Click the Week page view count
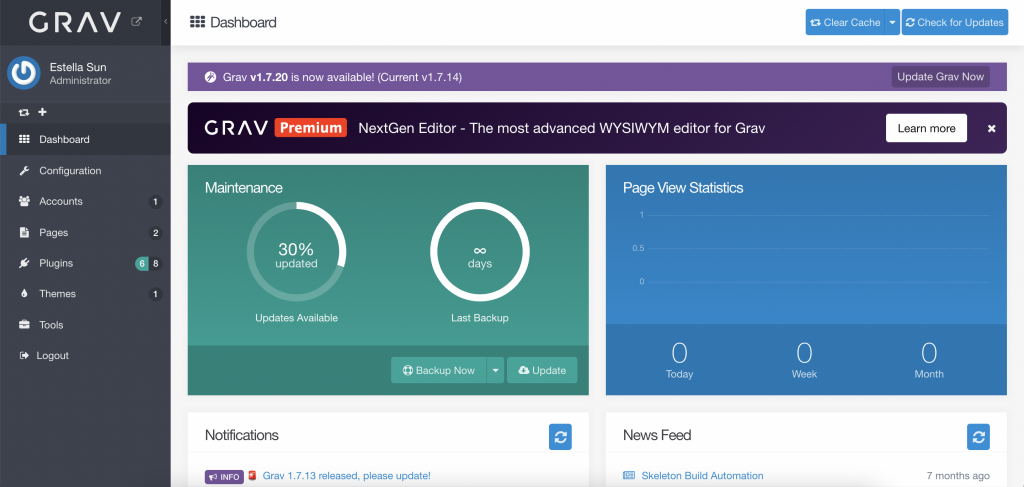The image size is (1024, 487). click(804, 353)
